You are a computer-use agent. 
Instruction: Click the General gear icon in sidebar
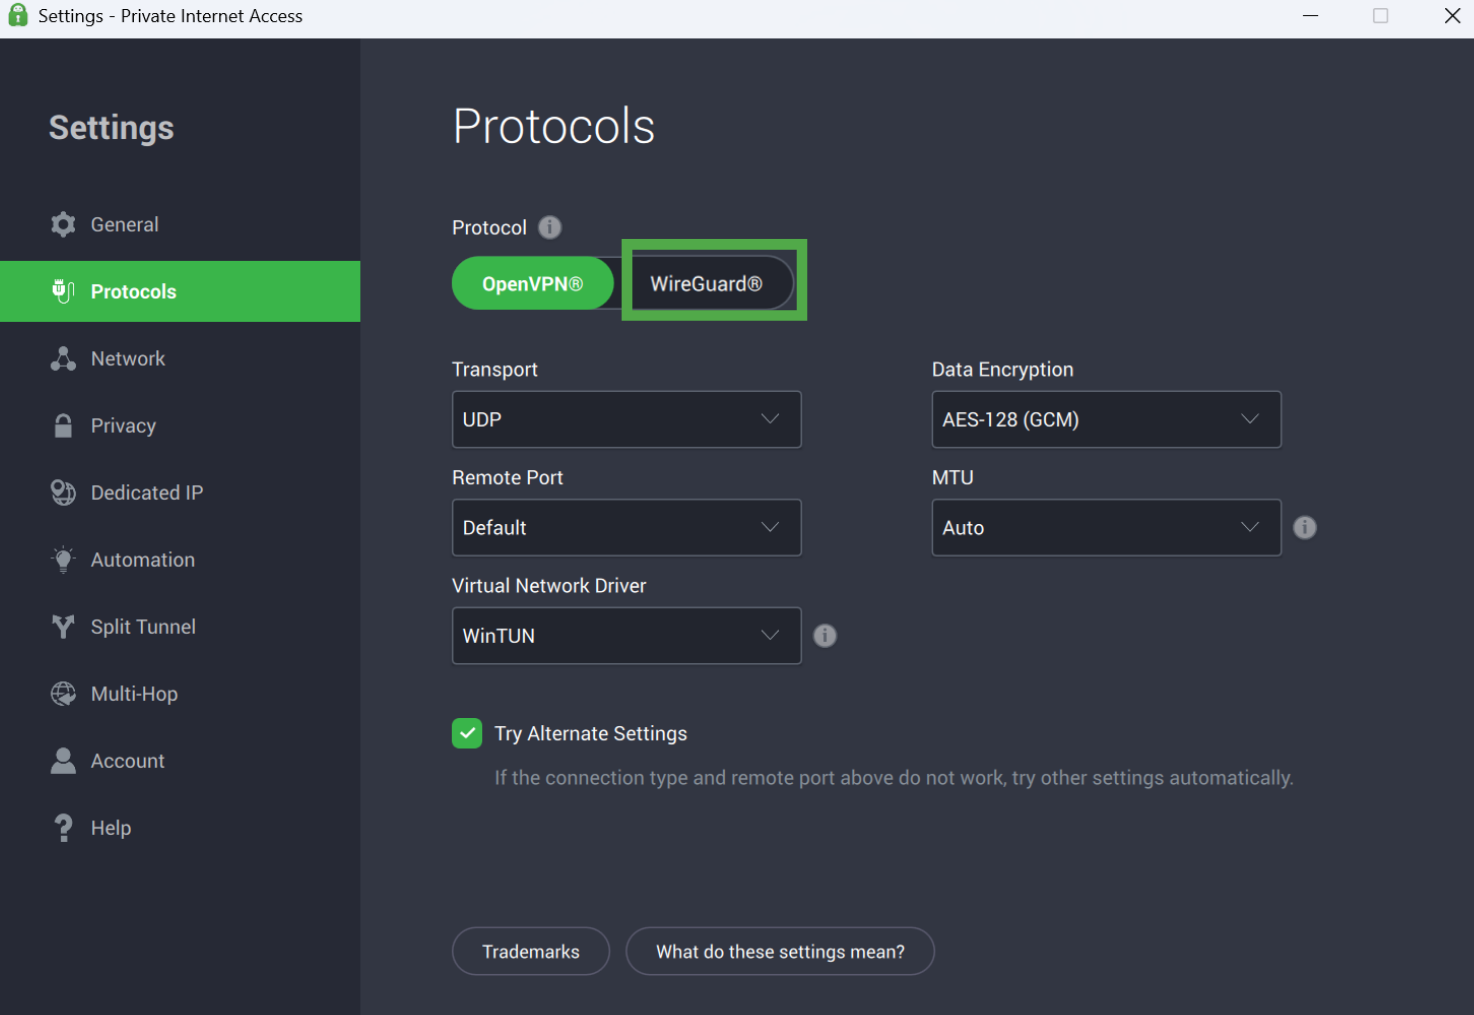63,224
